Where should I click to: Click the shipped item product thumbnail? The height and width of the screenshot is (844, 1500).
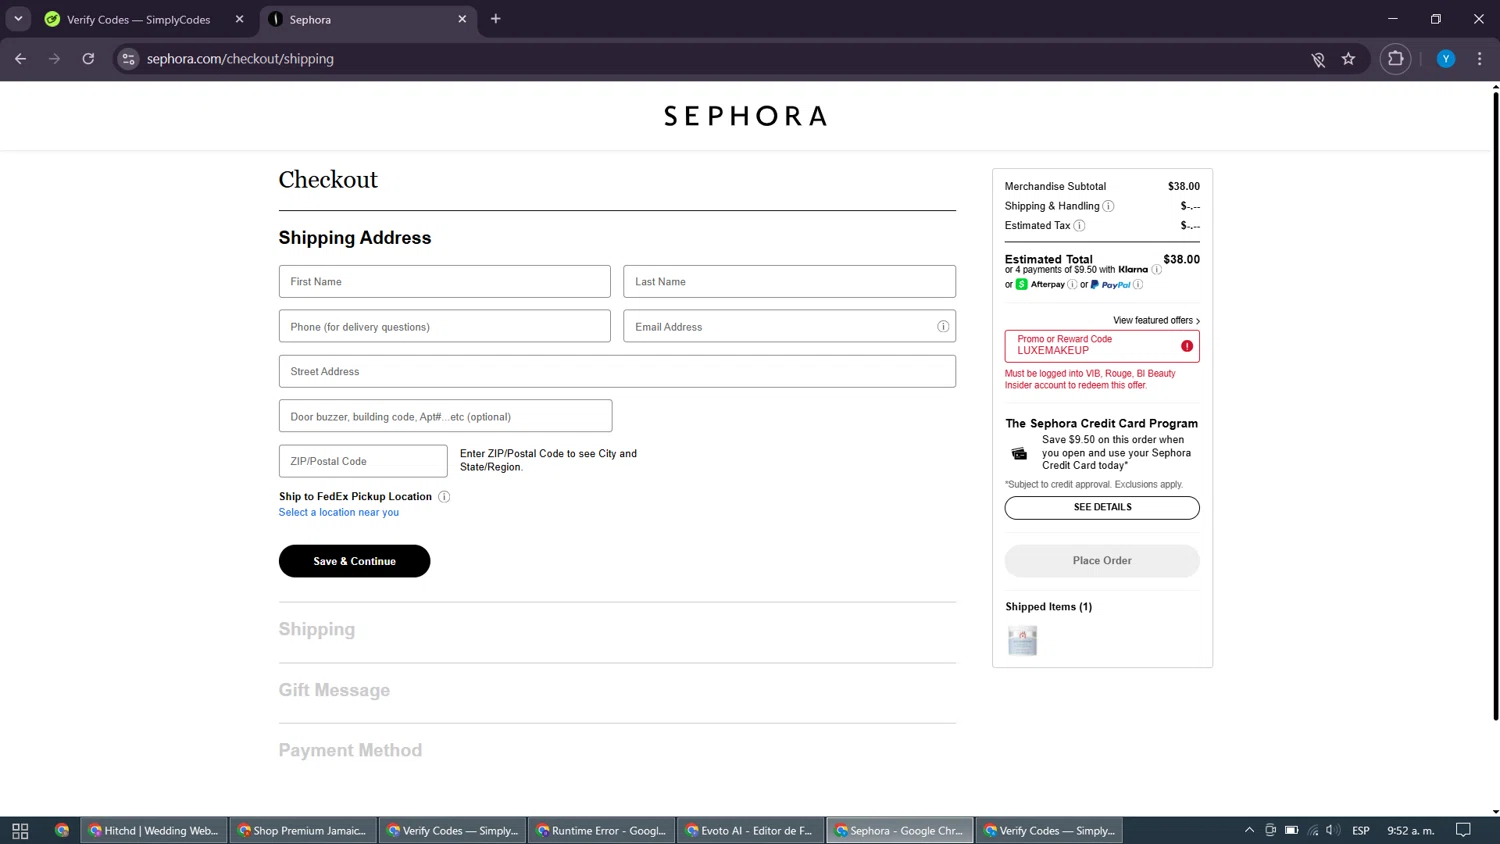click(1022, 640)
